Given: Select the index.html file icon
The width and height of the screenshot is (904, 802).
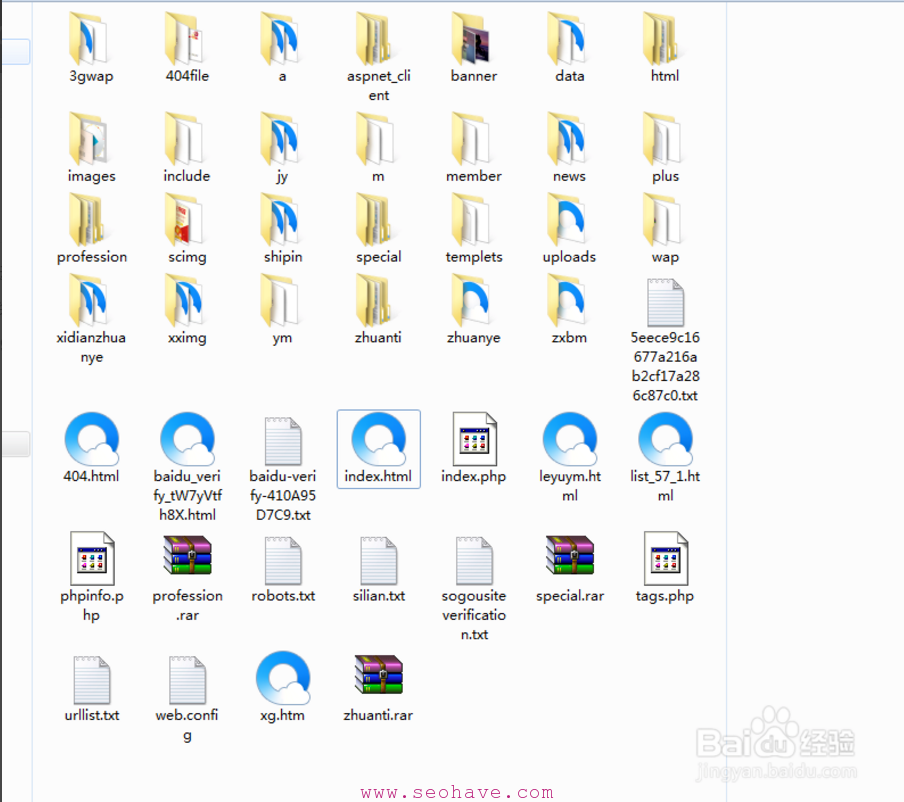Looking at the screenshot, I should click(379, 439).
